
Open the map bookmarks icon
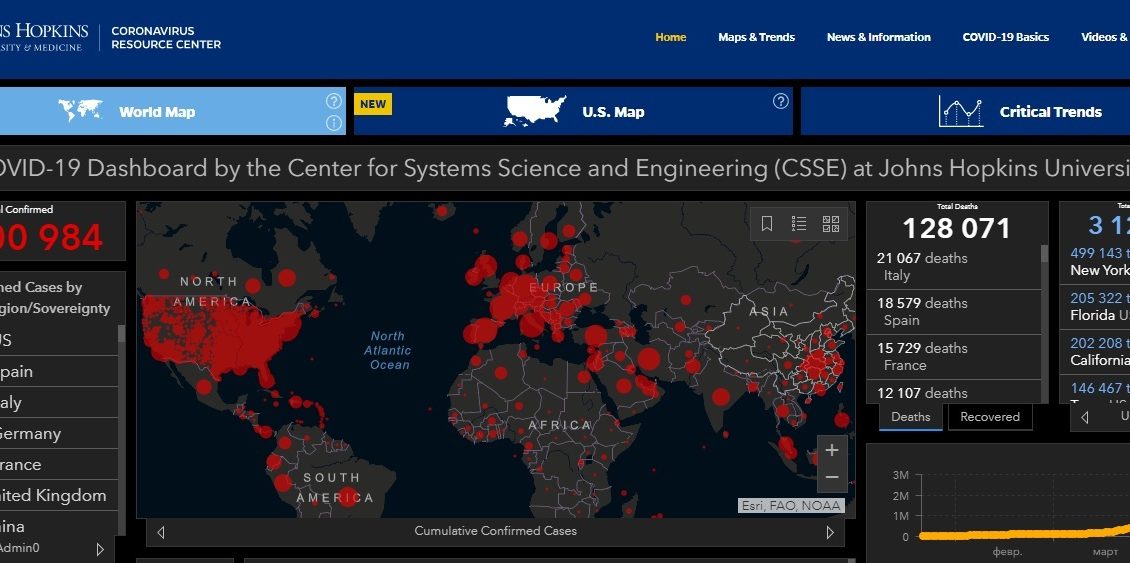point(767,224)
